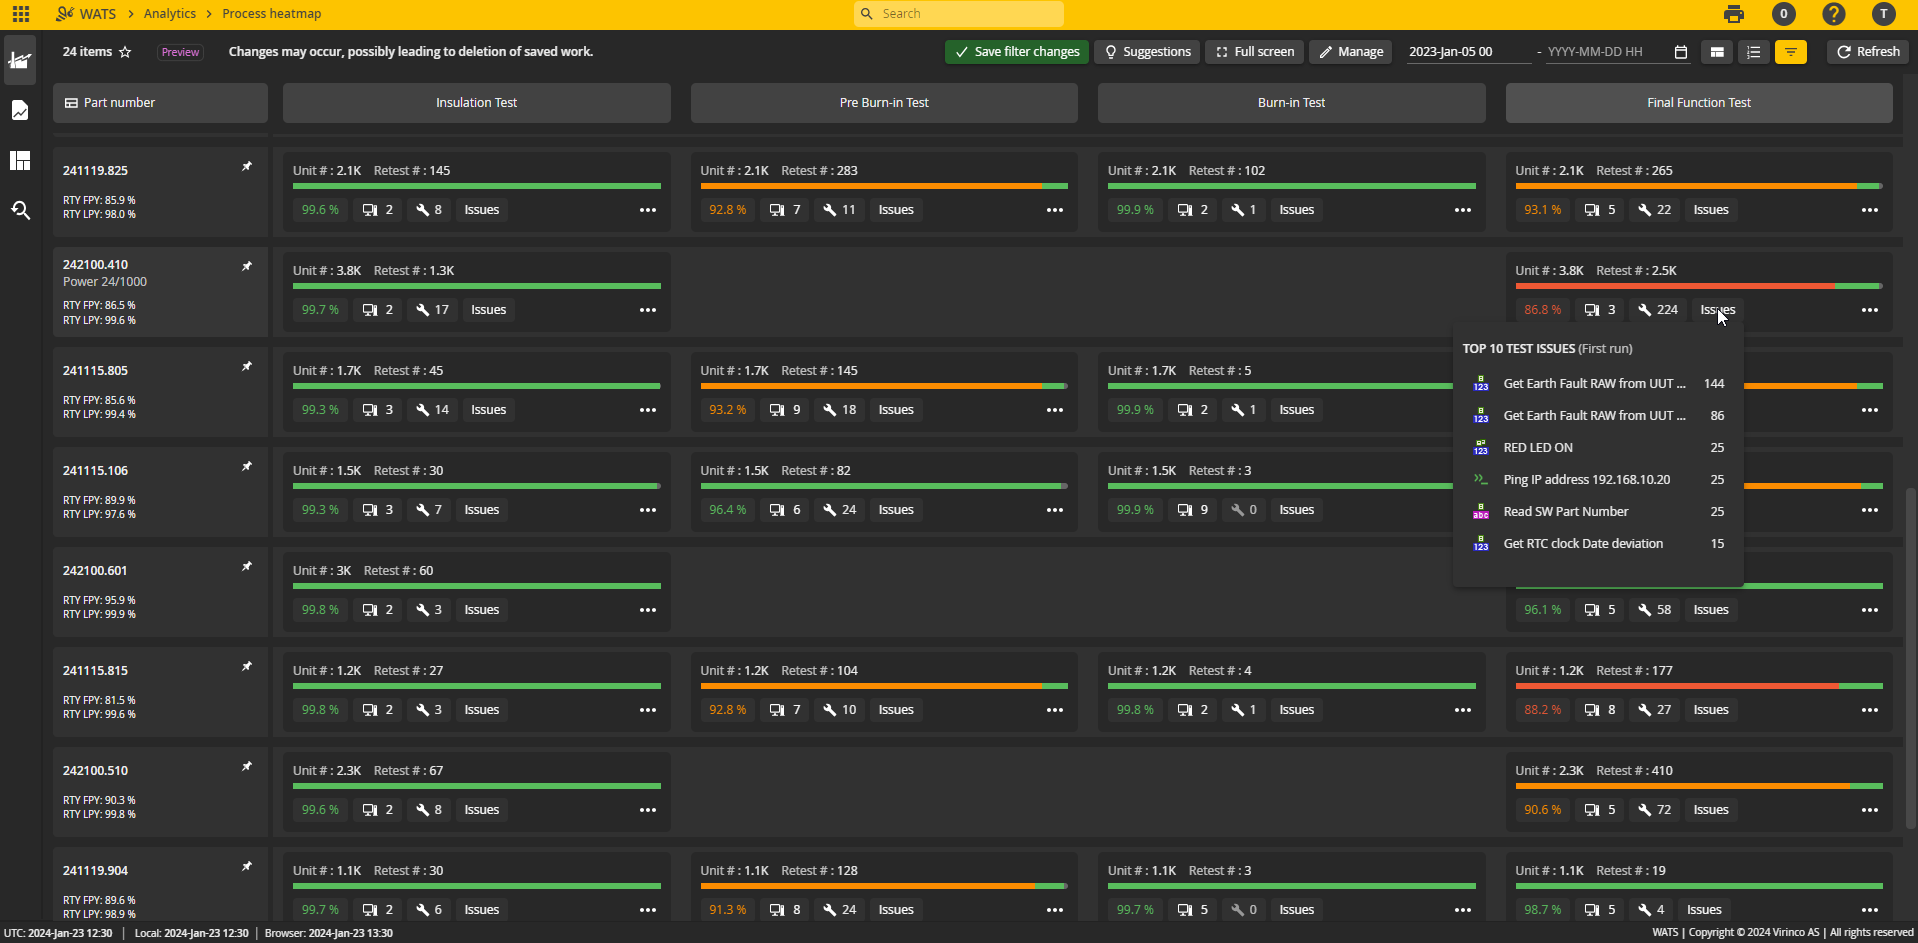Open the dashboards panel icon in the sidebar
Viewport: 1918px width, 943px height.
(x=20, y=160)
